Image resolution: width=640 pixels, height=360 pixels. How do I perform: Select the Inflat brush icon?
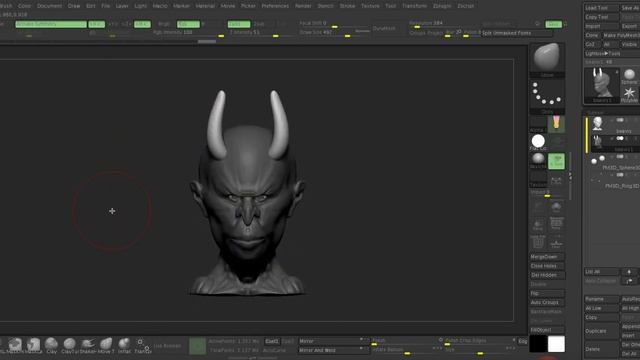[124, 344]
